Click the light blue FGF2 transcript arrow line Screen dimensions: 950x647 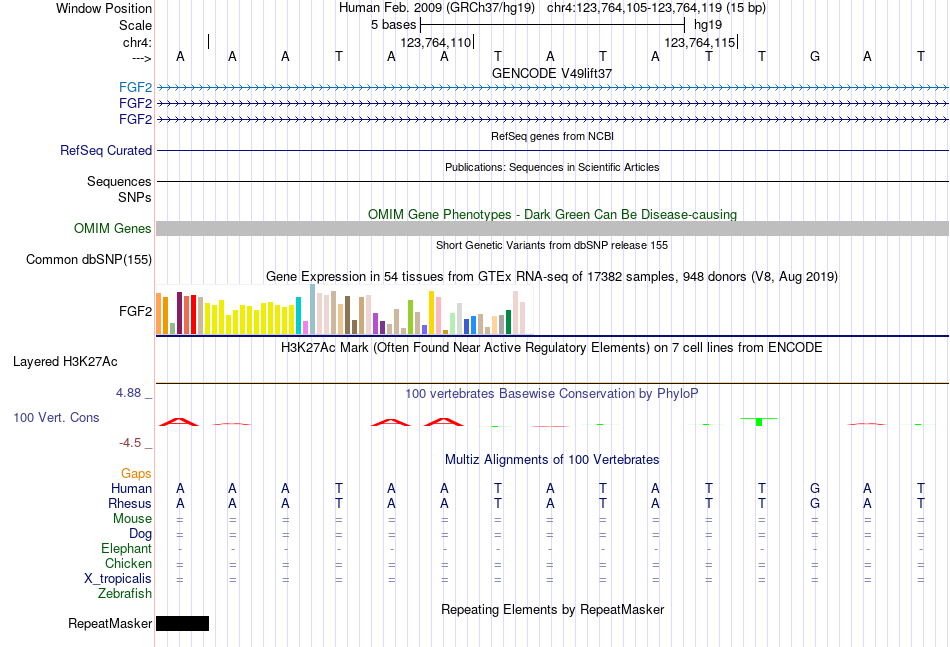tap(552, 88)
